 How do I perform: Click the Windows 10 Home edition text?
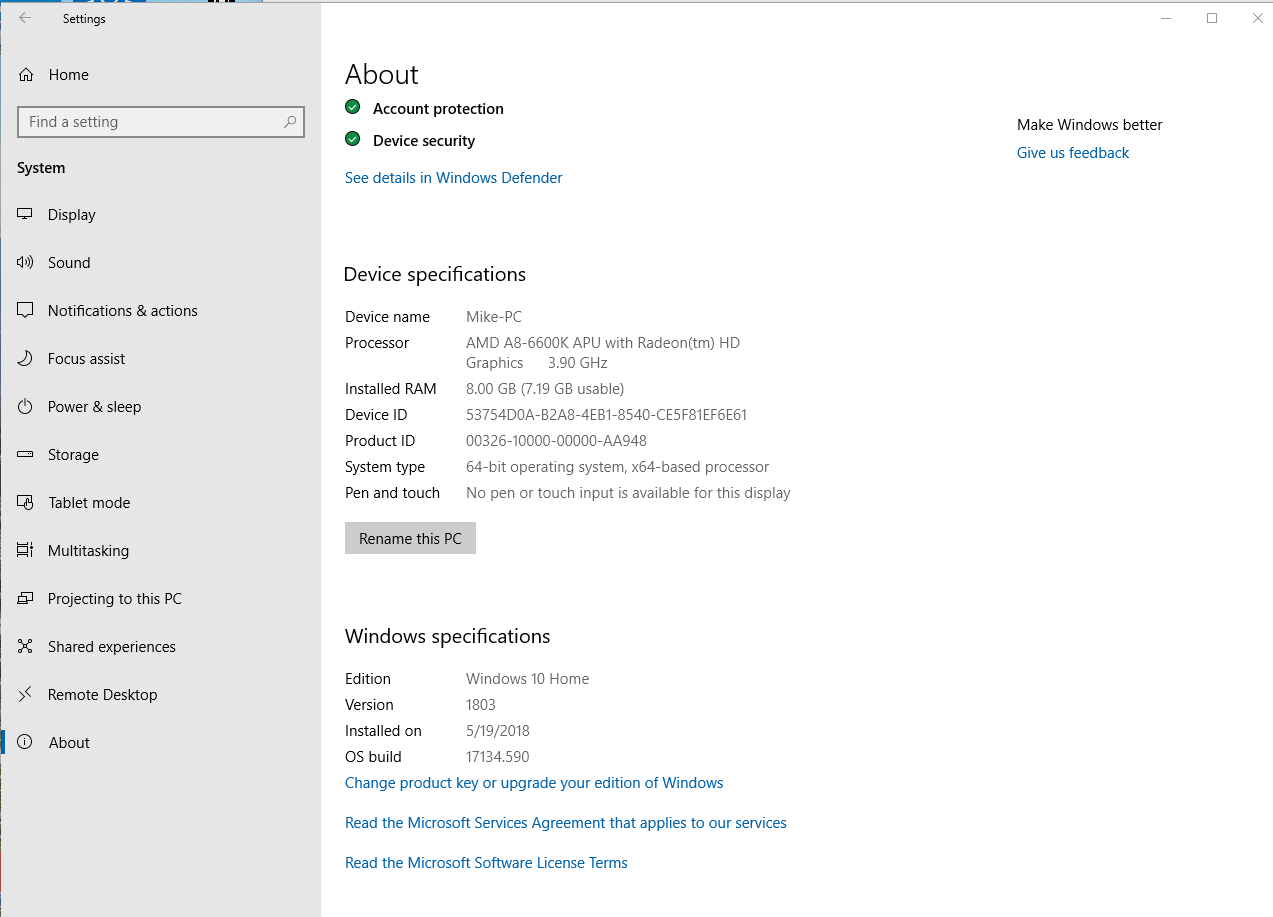[x=528, y=679]
